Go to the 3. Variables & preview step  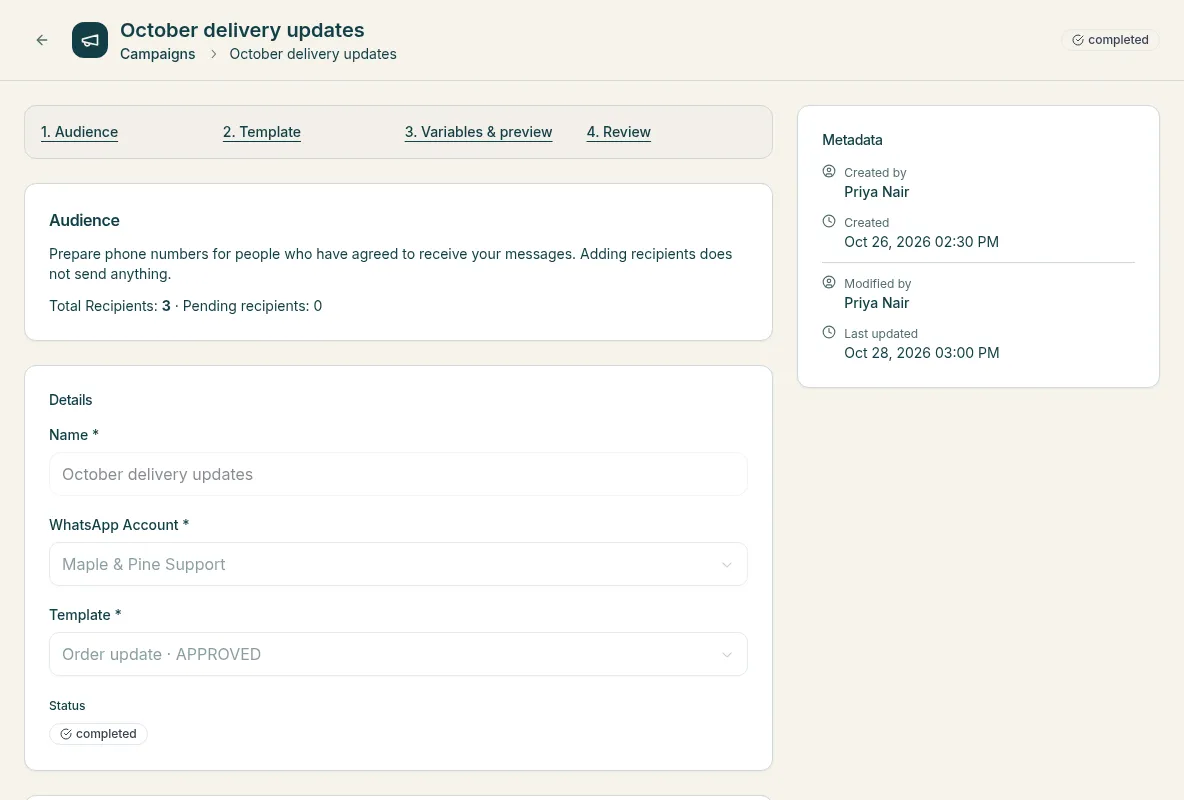[x=478, y=132]
